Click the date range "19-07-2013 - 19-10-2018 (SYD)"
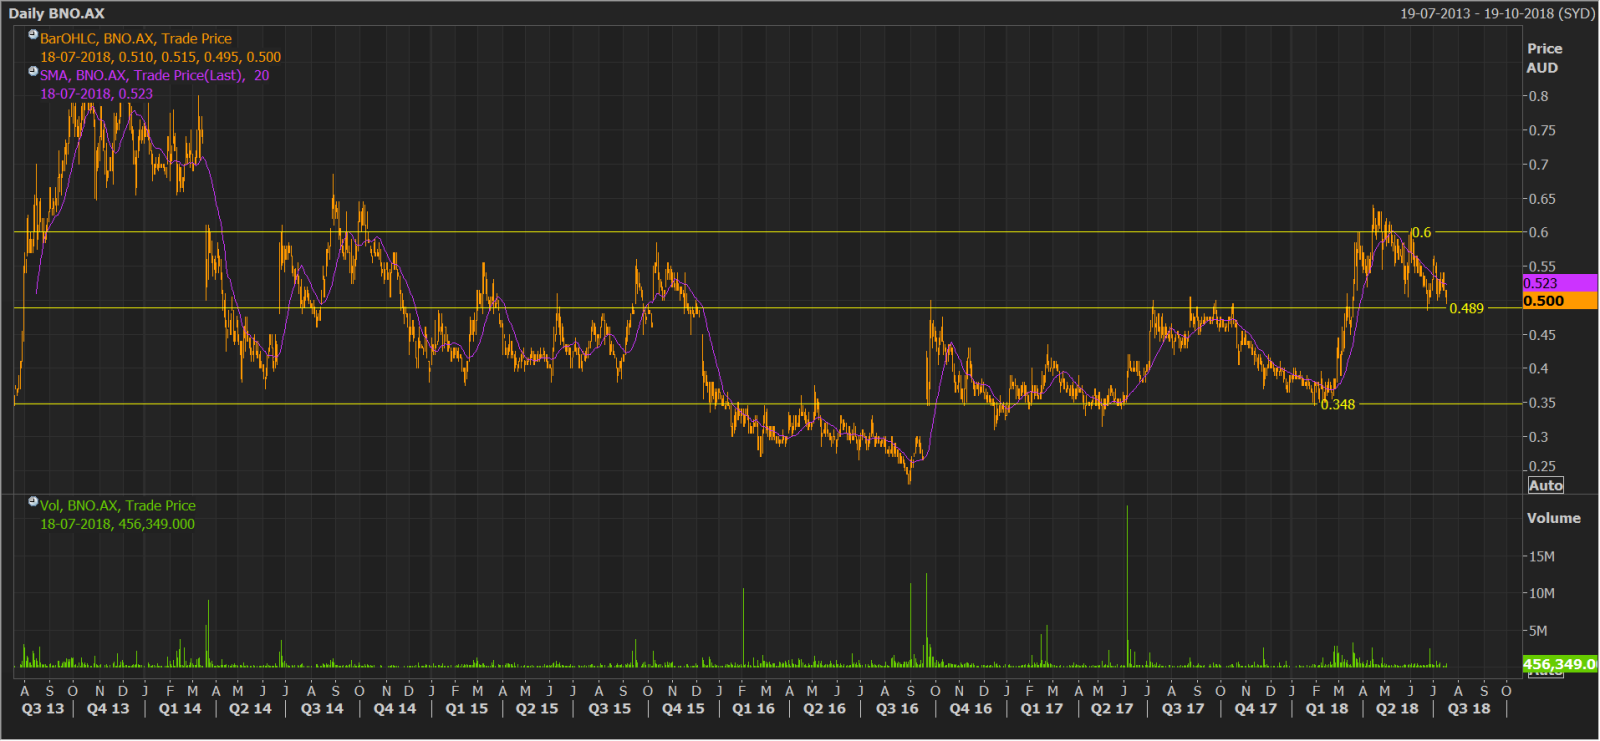Screen dimensions: 1600x741 click(1497, 13)
